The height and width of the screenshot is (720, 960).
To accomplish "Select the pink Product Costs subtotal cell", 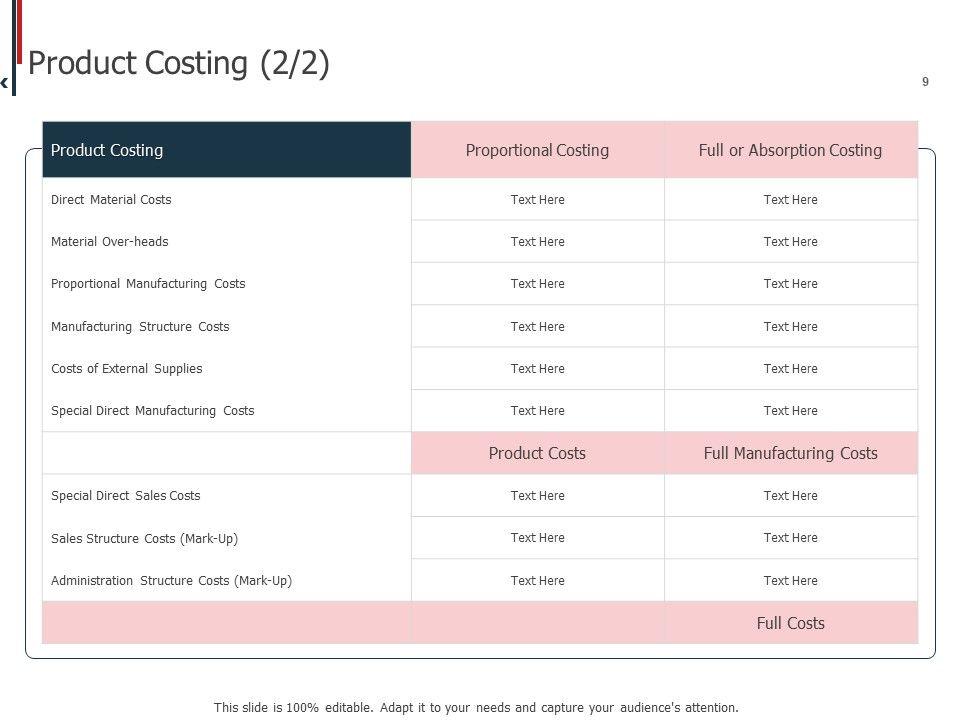I will (537, 453).
